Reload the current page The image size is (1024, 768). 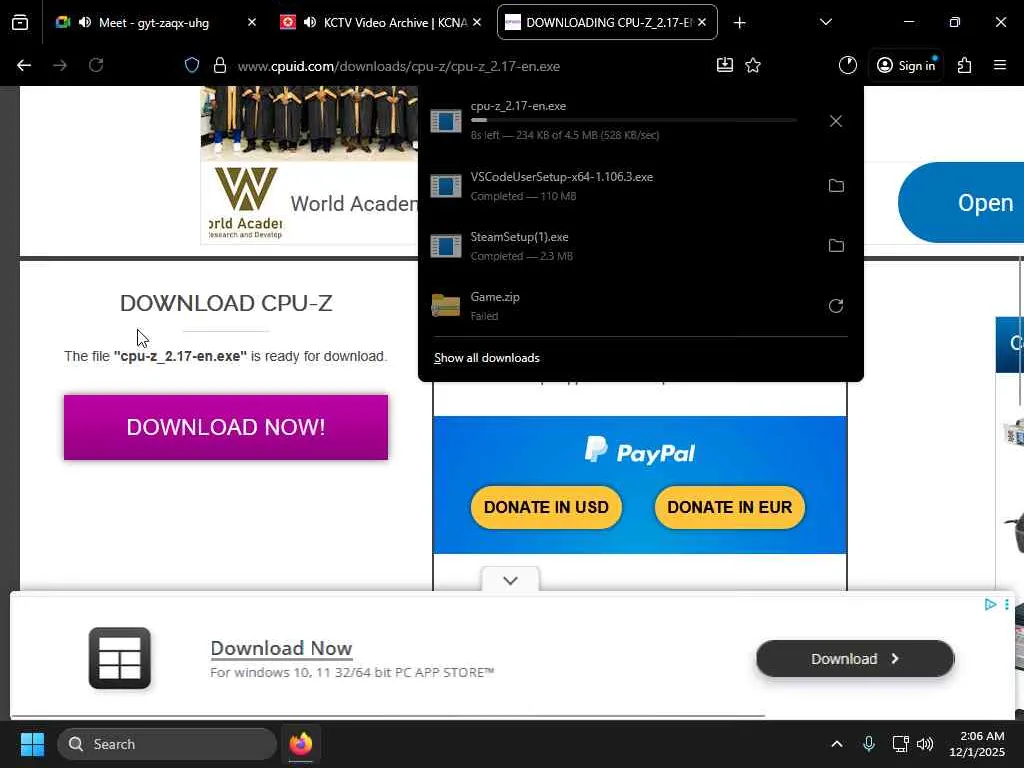tap(96, 65)
